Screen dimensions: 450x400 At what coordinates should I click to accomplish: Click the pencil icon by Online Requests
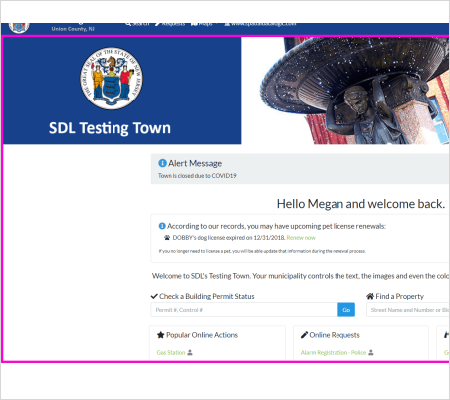304,335
